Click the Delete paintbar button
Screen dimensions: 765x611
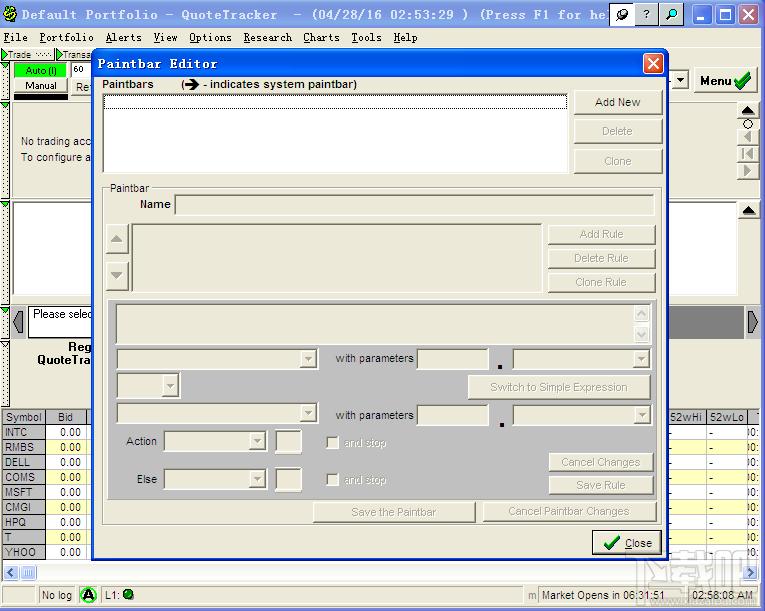pos(618,131)
